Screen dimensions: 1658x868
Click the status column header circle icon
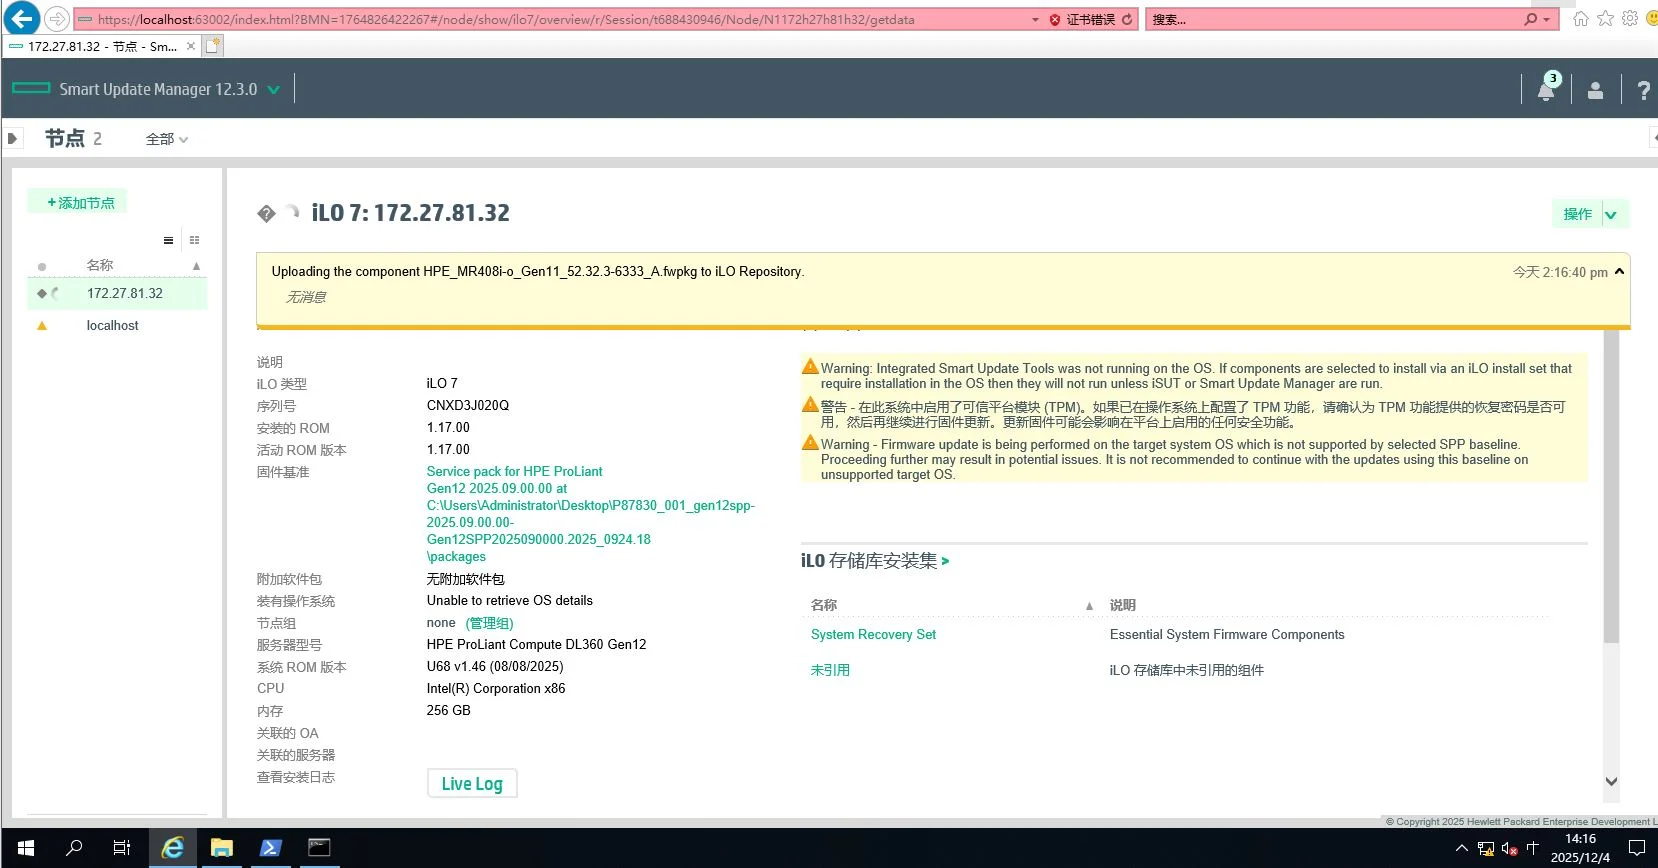click(x=41, y=266)
